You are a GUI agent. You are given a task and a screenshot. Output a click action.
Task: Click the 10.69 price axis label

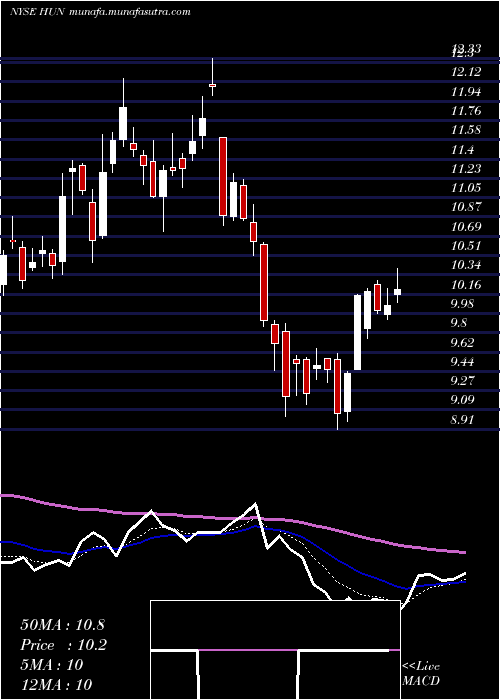click(466, 226)
